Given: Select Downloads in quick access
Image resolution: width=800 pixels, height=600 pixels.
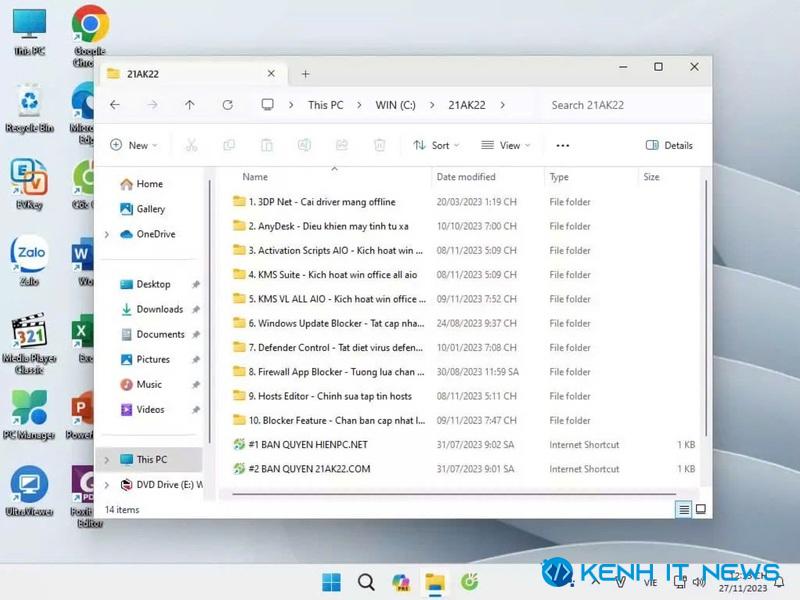Looking at the screenshot, I should [x=152, y=309].
